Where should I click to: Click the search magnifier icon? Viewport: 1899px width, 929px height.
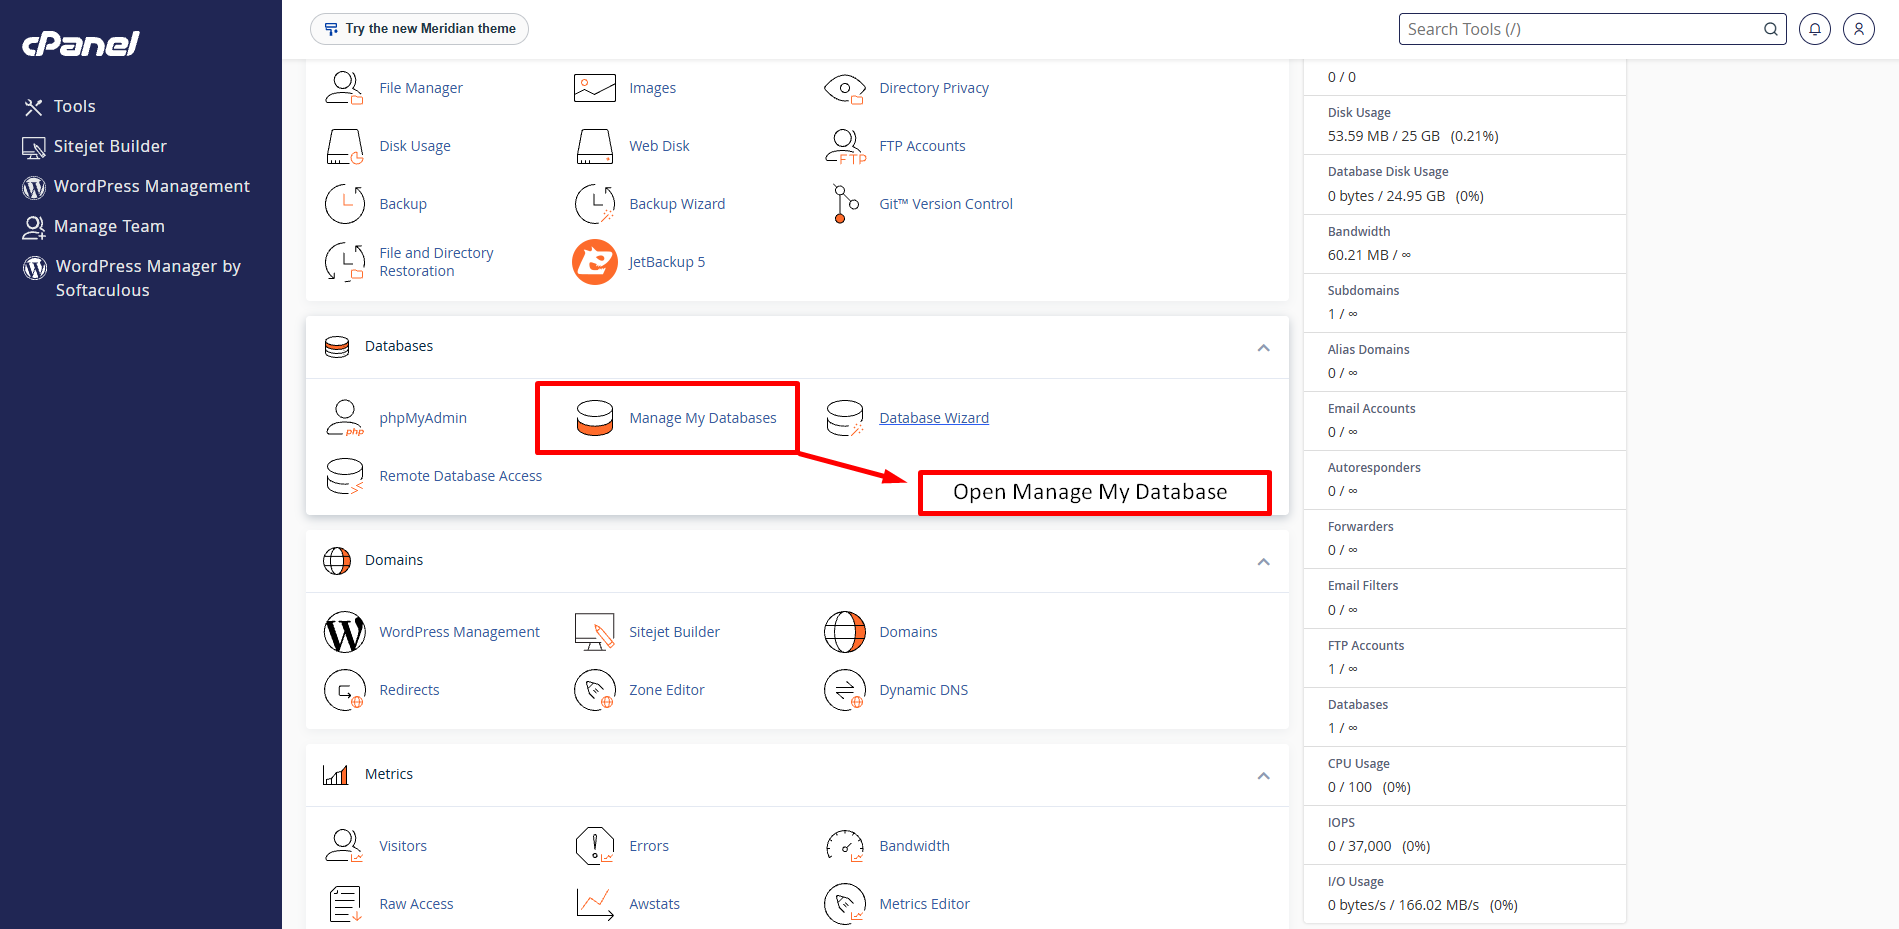pos(1771,29)
